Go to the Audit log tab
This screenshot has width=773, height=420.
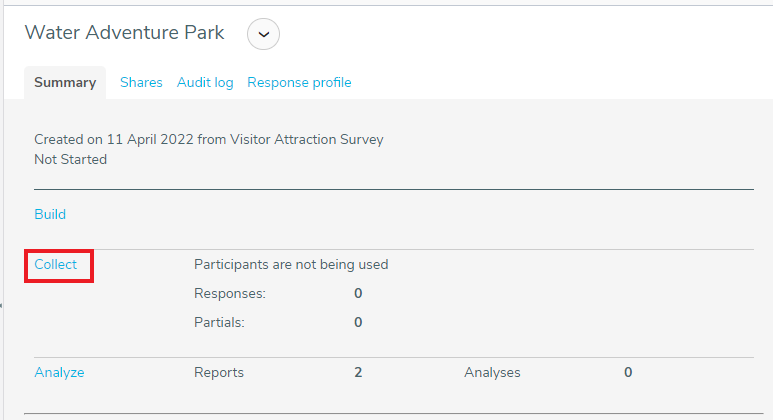(205, 83)
